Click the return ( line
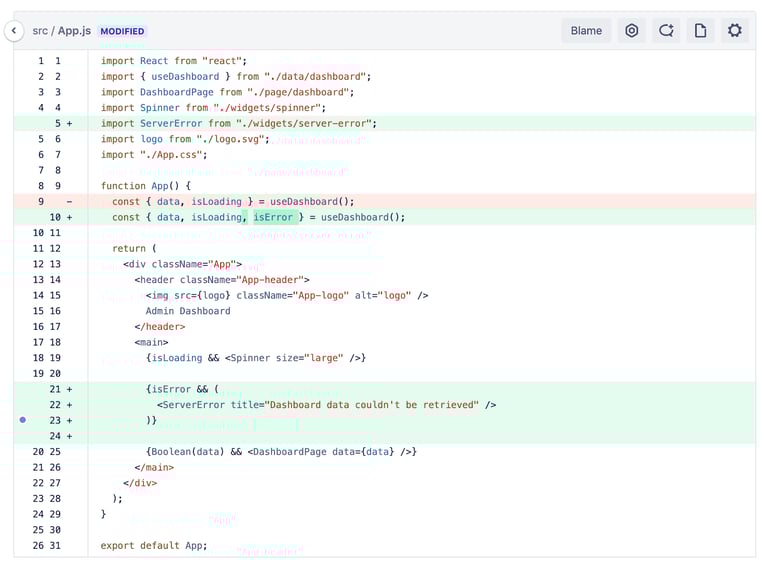Image resolution: width=764 pixels, height=566 pixels. pos(134,248)
